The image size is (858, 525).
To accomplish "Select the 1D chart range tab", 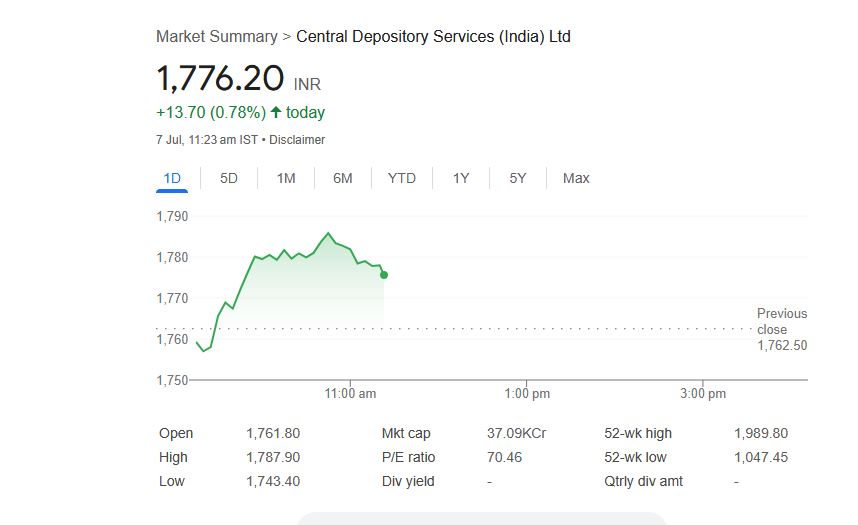I will 172,178.
